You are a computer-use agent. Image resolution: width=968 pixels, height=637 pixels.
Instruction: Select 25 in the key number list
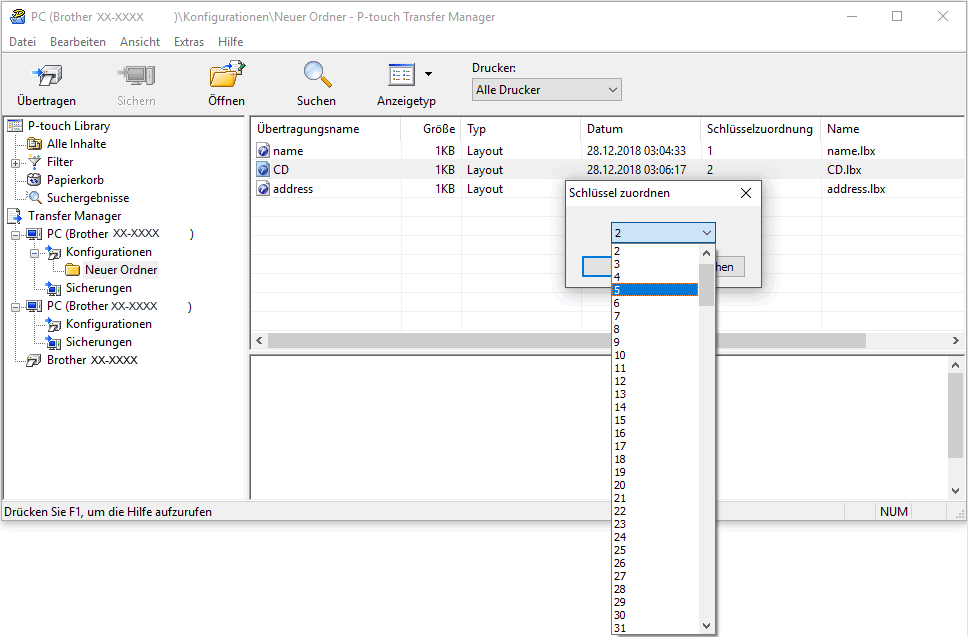(x=655, y=550)
